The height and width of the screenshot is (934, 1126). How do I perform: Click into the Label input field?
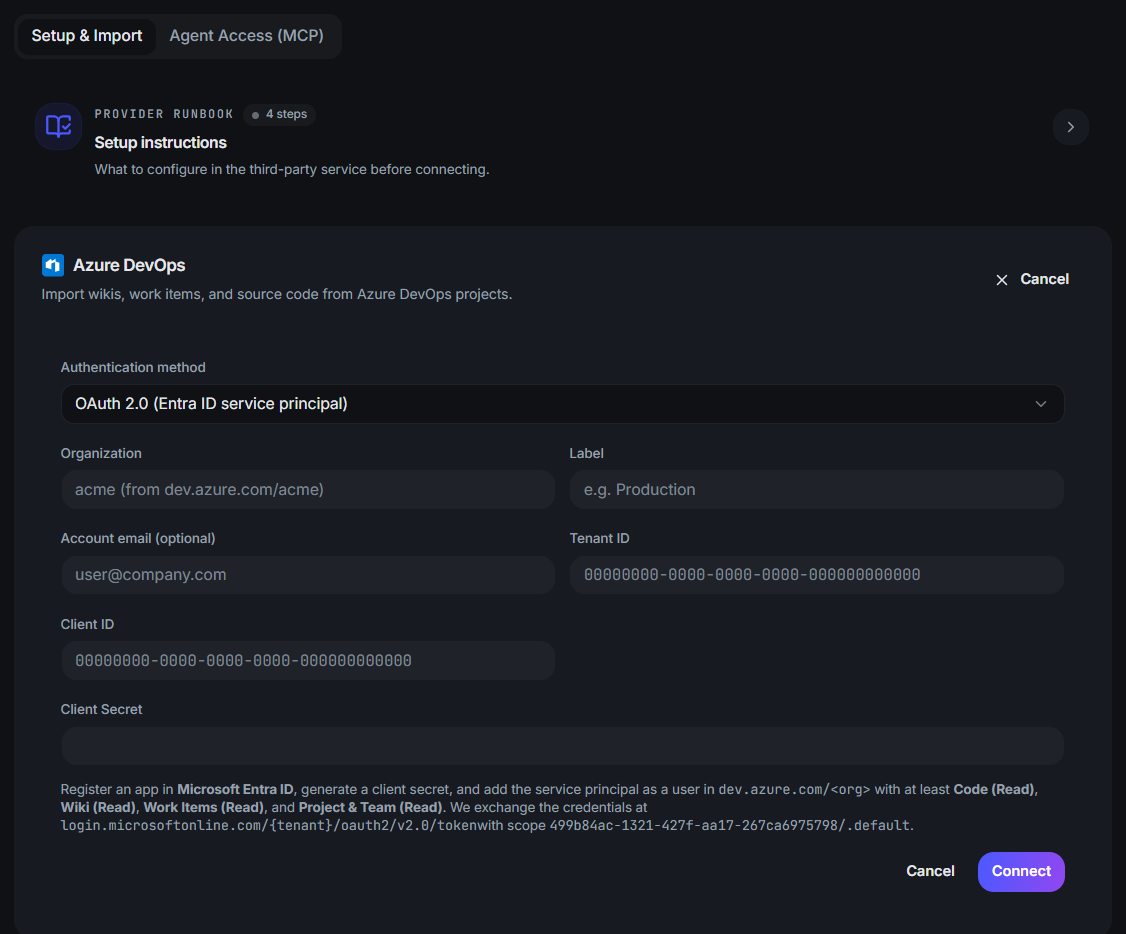pos(816,490)
